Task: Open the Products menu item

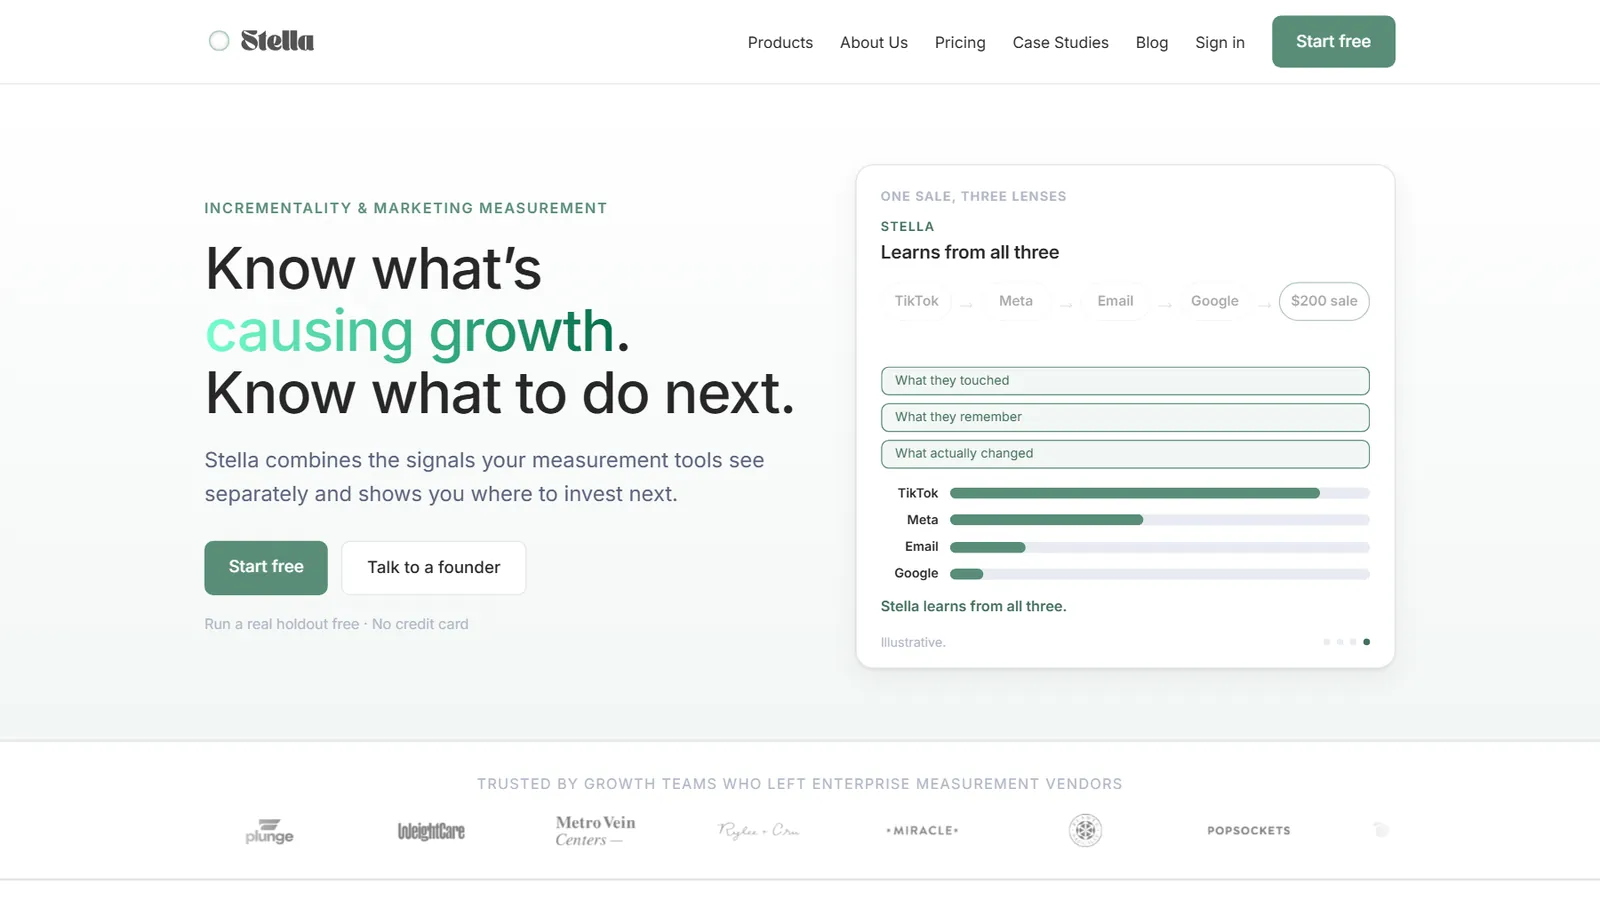Action: 780,42
